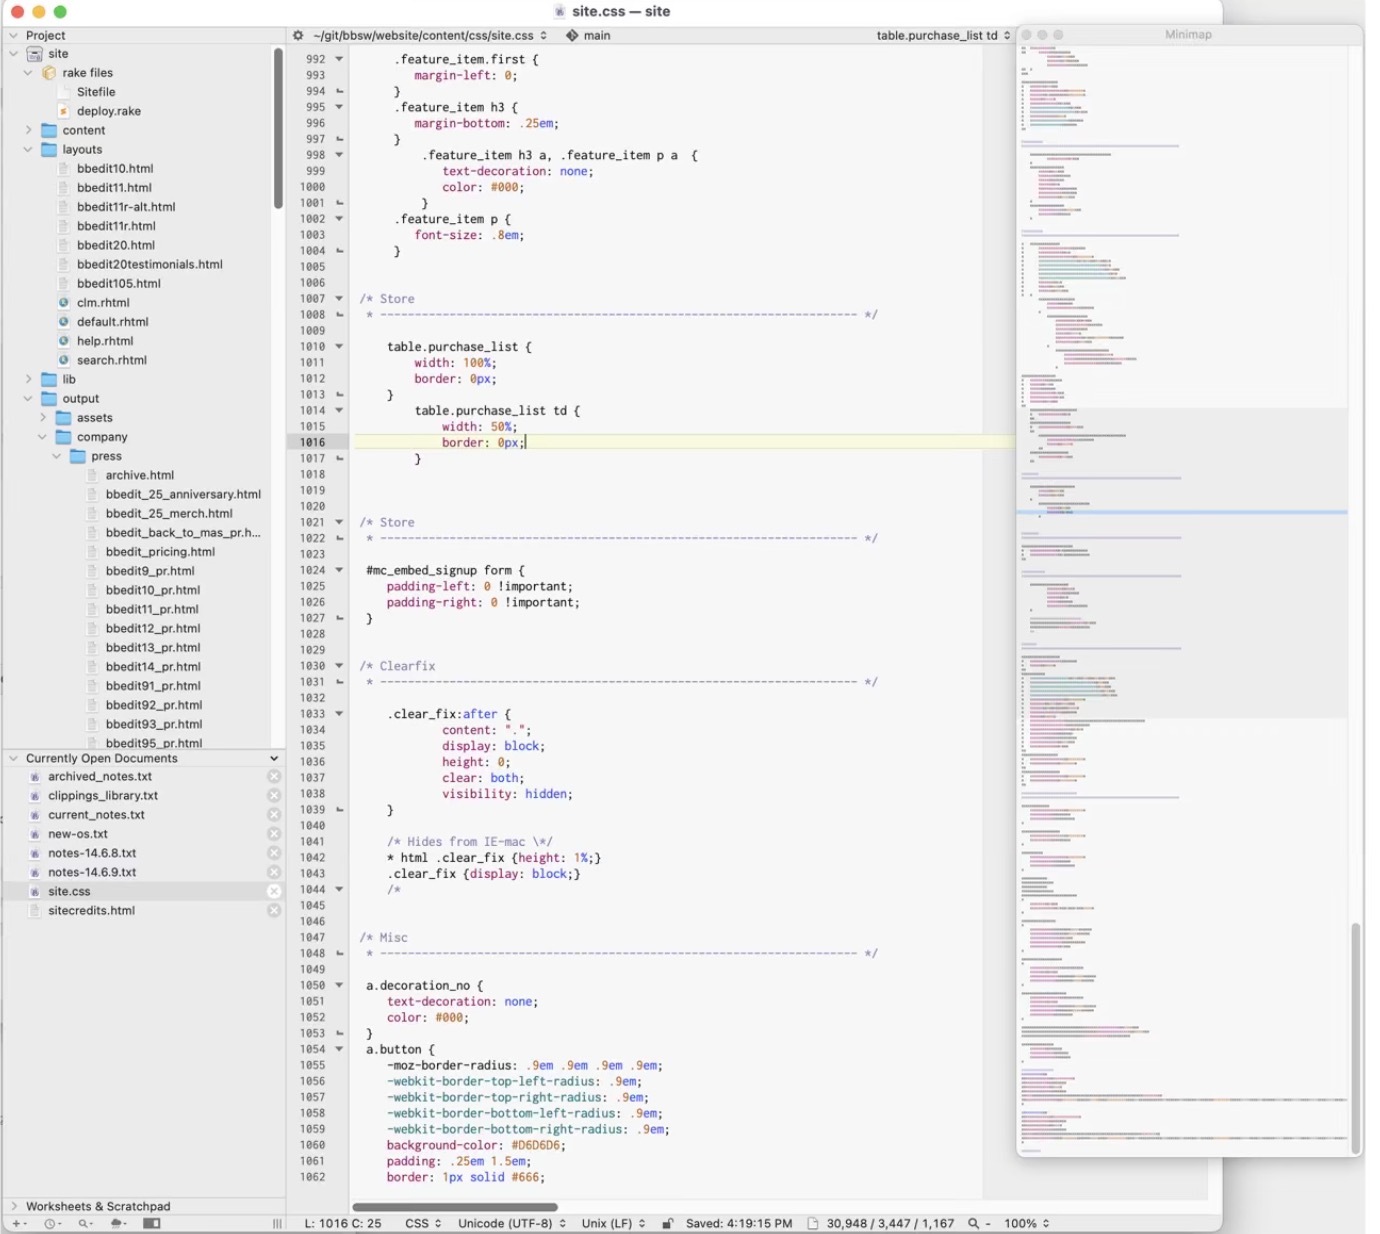Click the main branch name
Screen dimensions: 1380x1234
point(597,35)
